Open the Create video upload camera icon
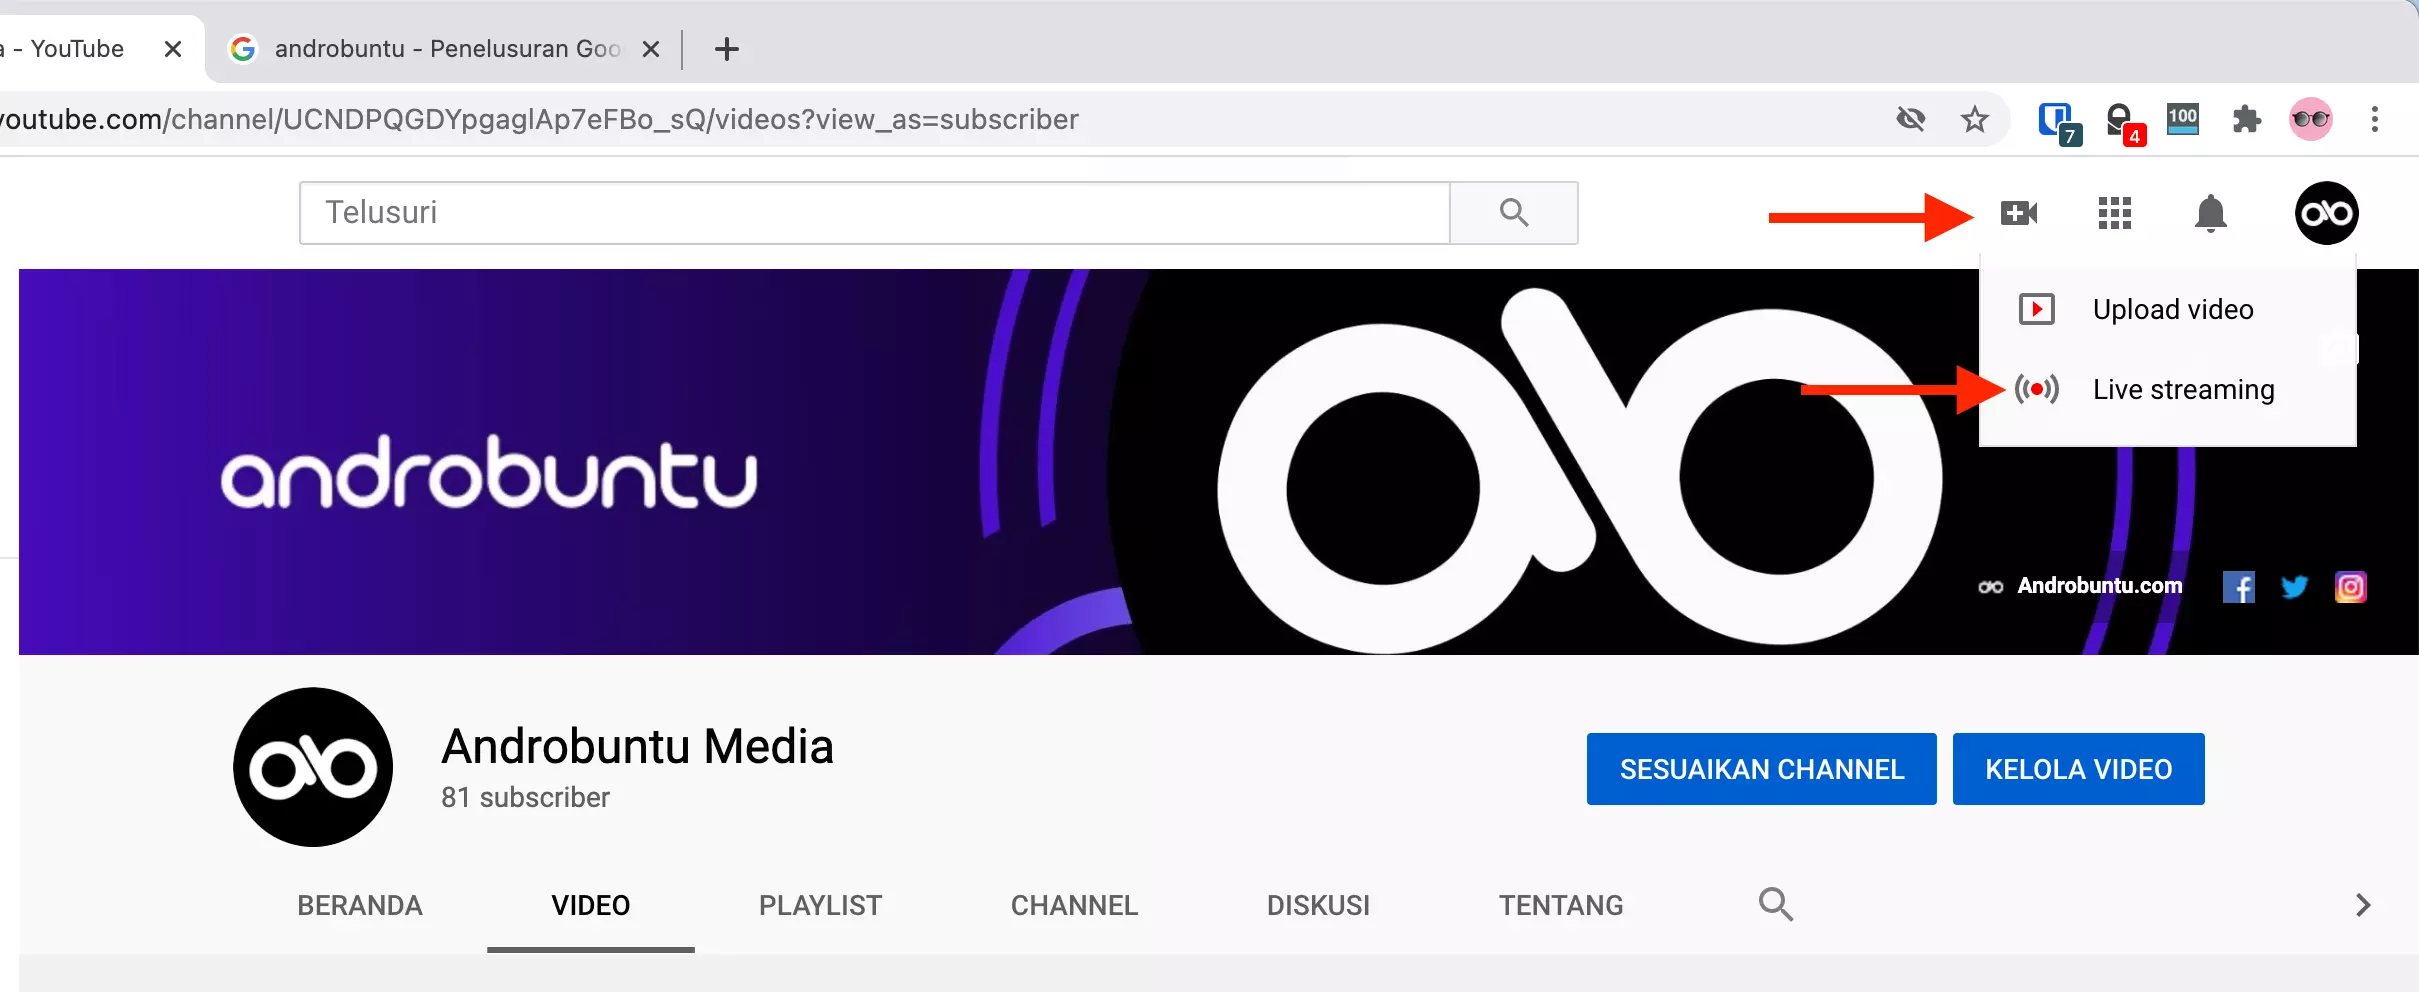Screen dimensions: 2419x992 2019,213
